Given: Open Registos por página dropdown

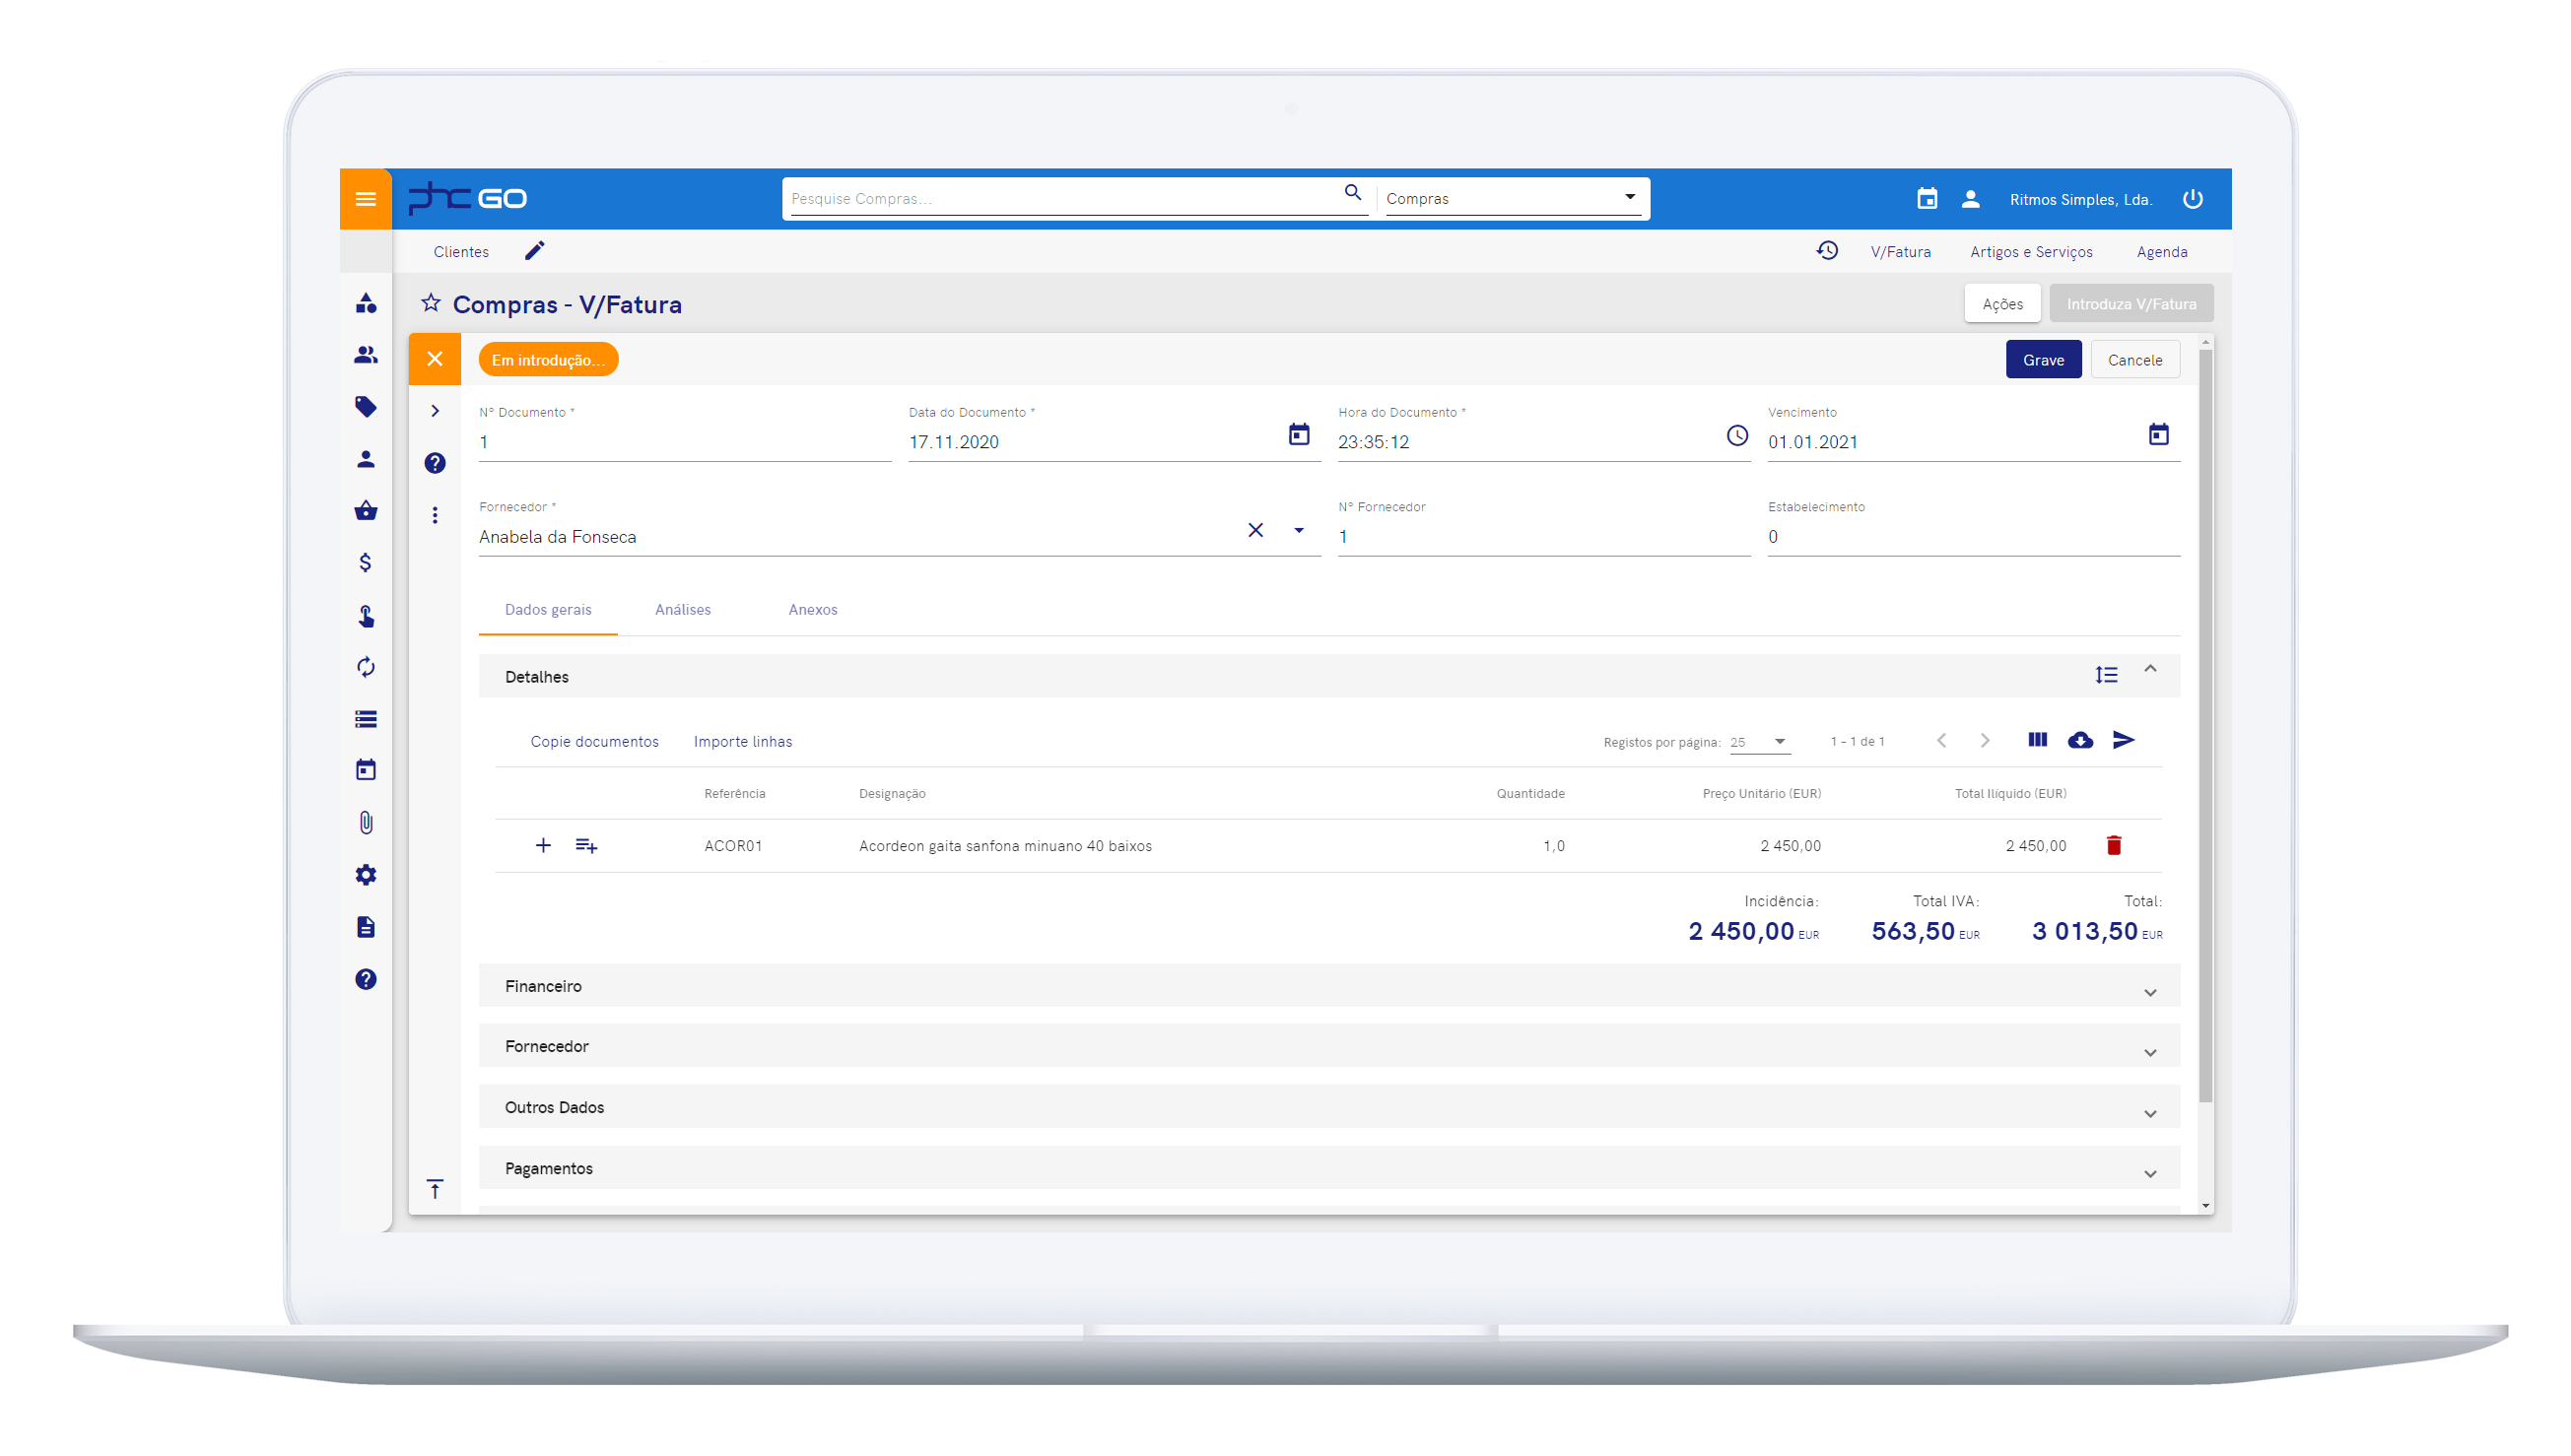Looking at the screenshot, I should [x=1759, y=742].
